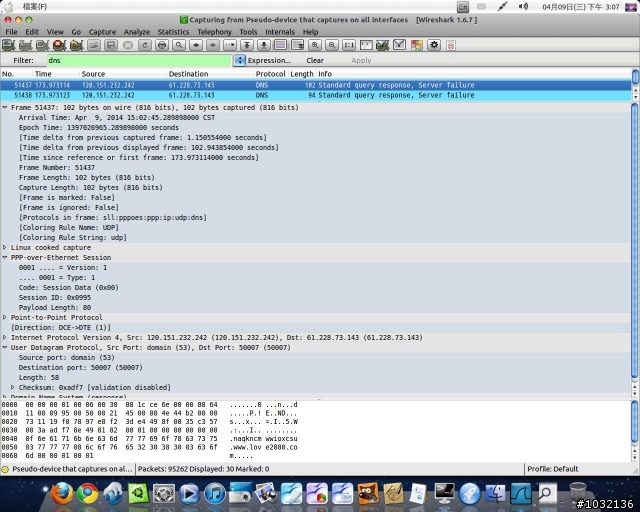Image resolution: width=640 pixels, height=512 pixels.
Task: Toggle auto scroll in live capture
Action: [298, 45]
